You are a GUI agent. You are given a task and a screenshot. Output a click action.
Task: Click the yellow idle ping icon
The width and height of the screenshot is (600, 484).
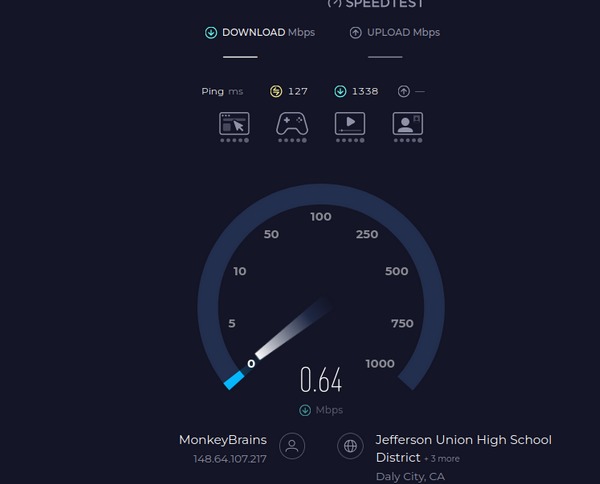coord(276,91)
